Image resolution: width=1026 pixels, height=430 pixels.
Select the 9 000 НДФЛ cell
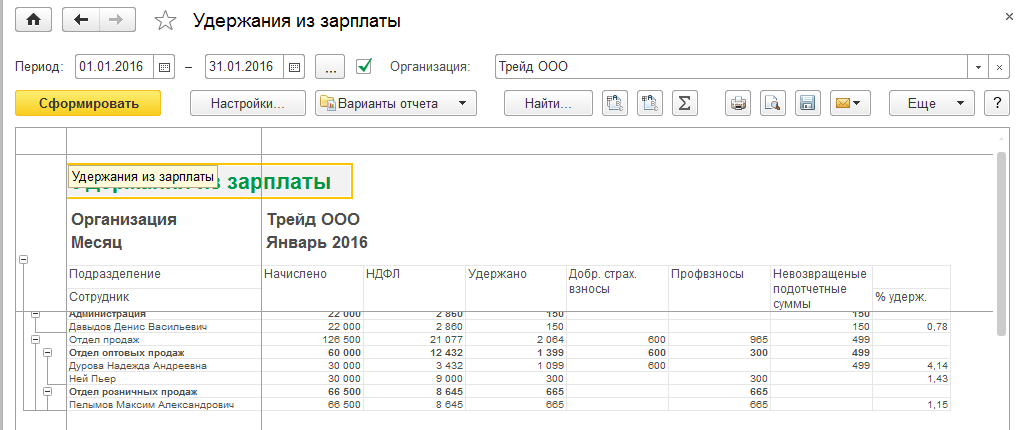pos(414,379)
